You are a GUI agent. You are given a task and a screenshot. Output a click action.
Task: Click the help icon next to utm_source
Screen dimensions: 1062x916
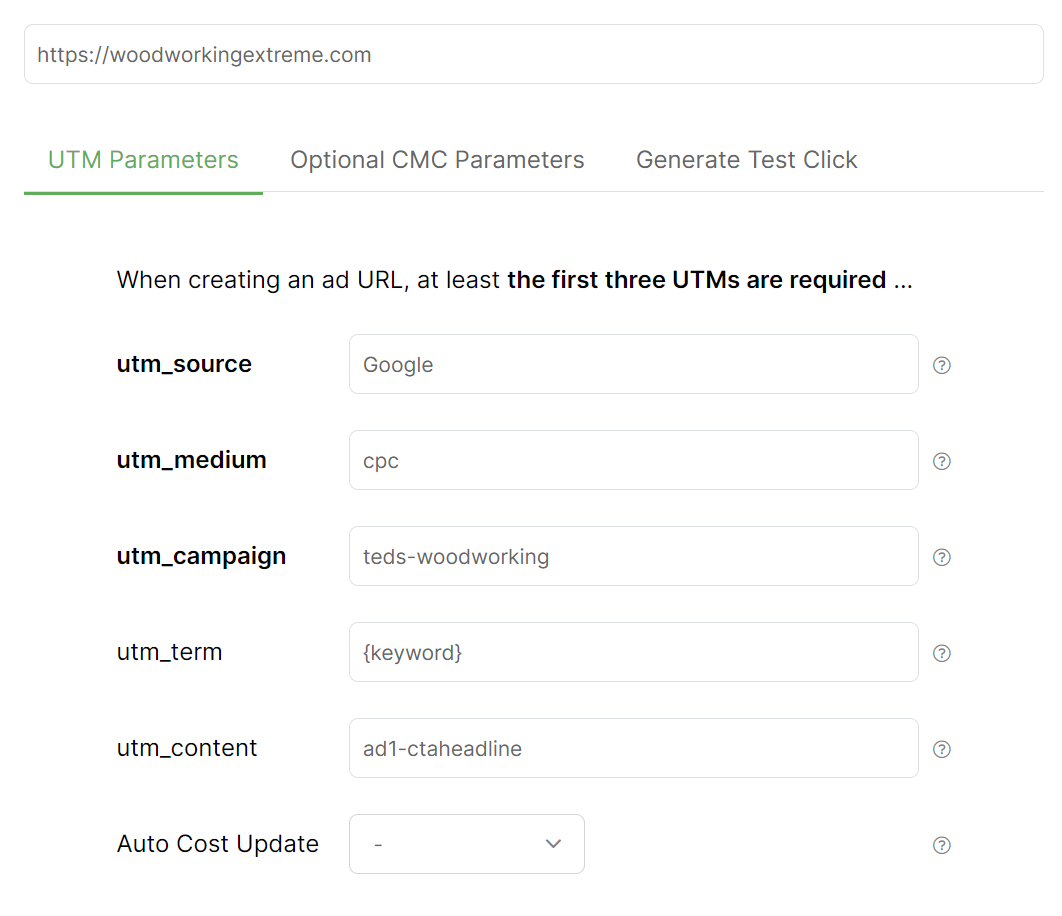(941, 365)
